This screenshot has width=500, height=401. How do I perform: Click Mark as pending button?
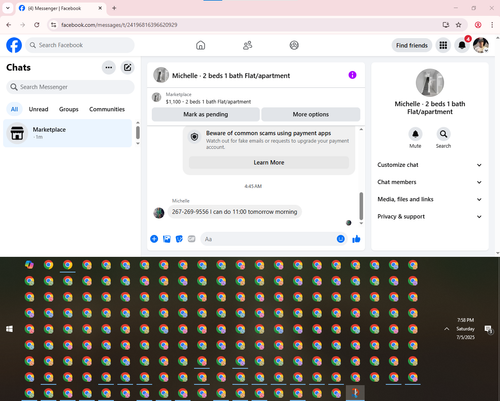click(206, 114)
